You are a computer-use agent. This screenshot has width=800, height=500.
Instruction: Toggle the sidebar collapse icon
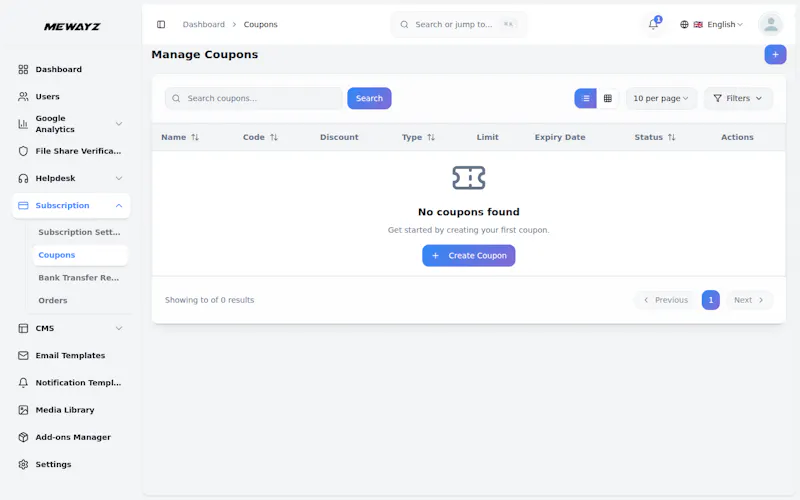[x=161, y=24]
